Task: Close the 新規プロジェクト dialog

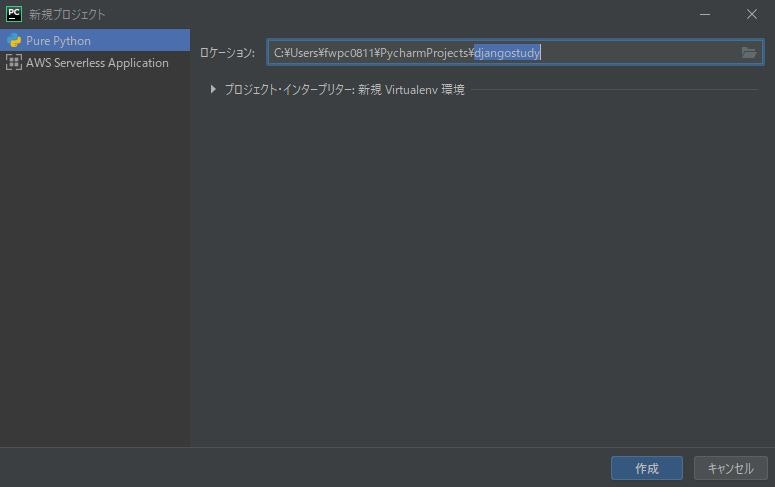Action: pos(751,14)
